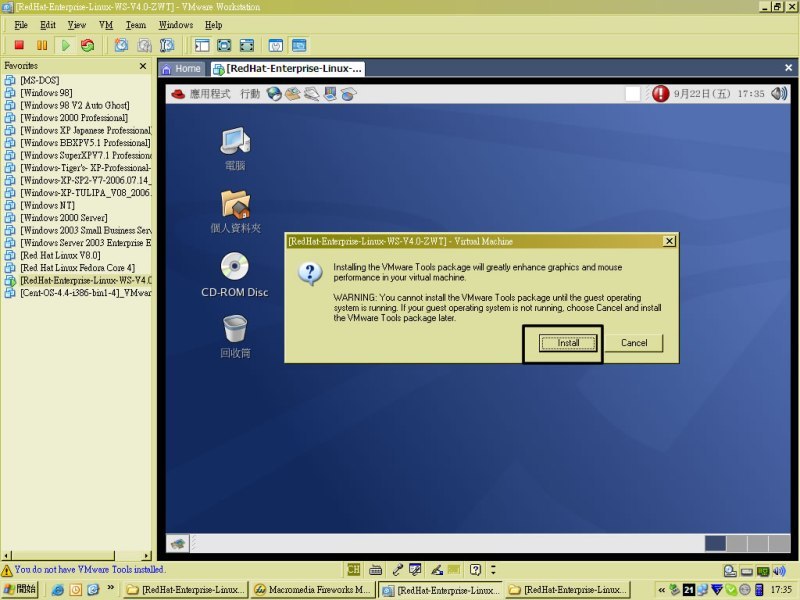Open the email client icon in guest panel
Screen dimensions: 800x600
click(x=293, y=94)
